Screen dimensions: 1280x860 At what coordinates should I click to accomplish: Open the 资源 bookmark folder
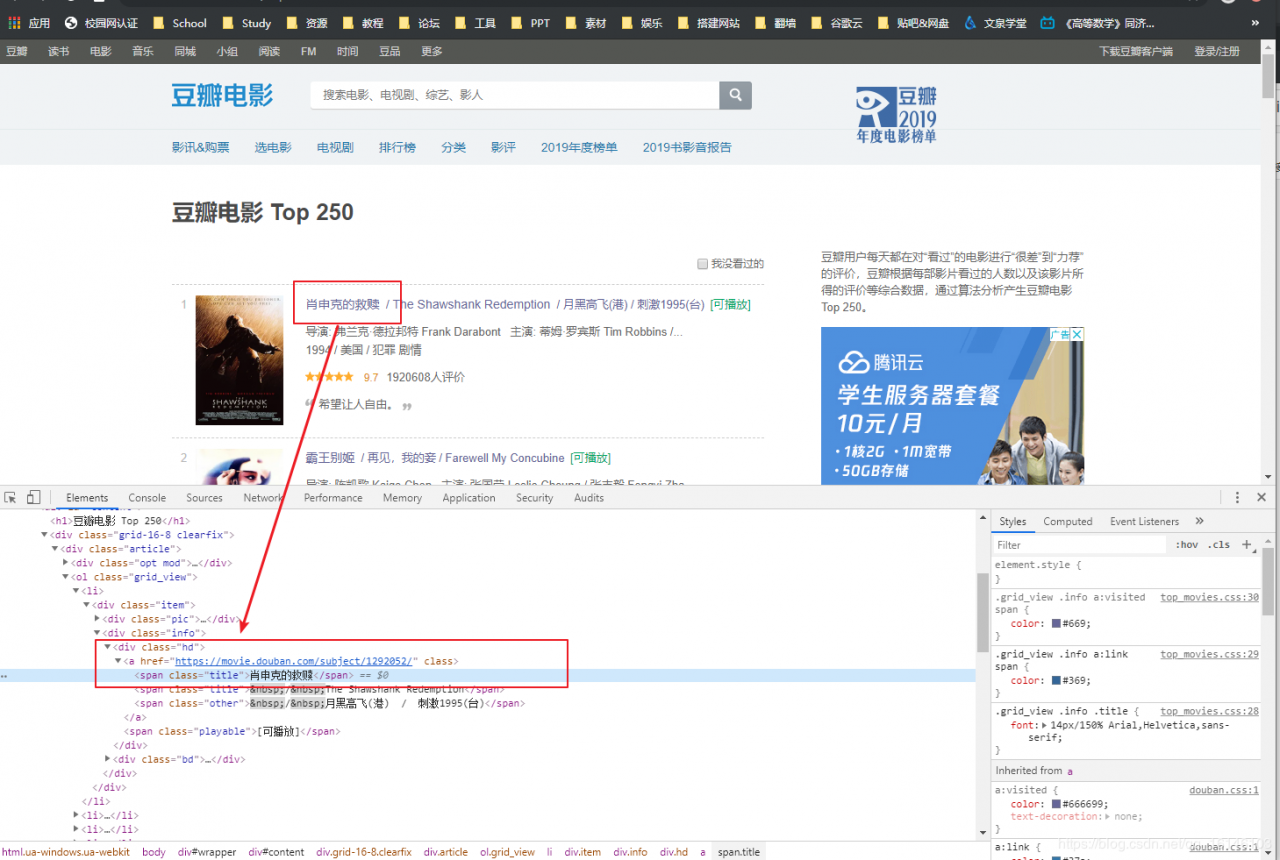click(x=306, y=23)
